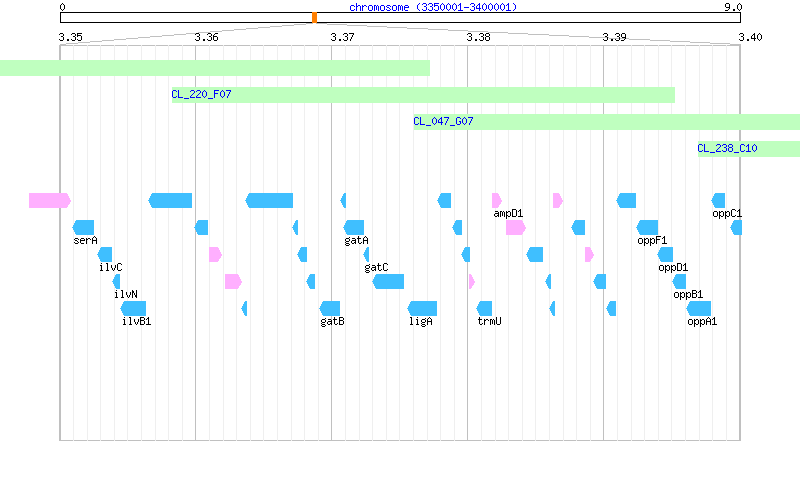Click the pink ampD1 gene arrow
The image size is (800, 500).
496,201
